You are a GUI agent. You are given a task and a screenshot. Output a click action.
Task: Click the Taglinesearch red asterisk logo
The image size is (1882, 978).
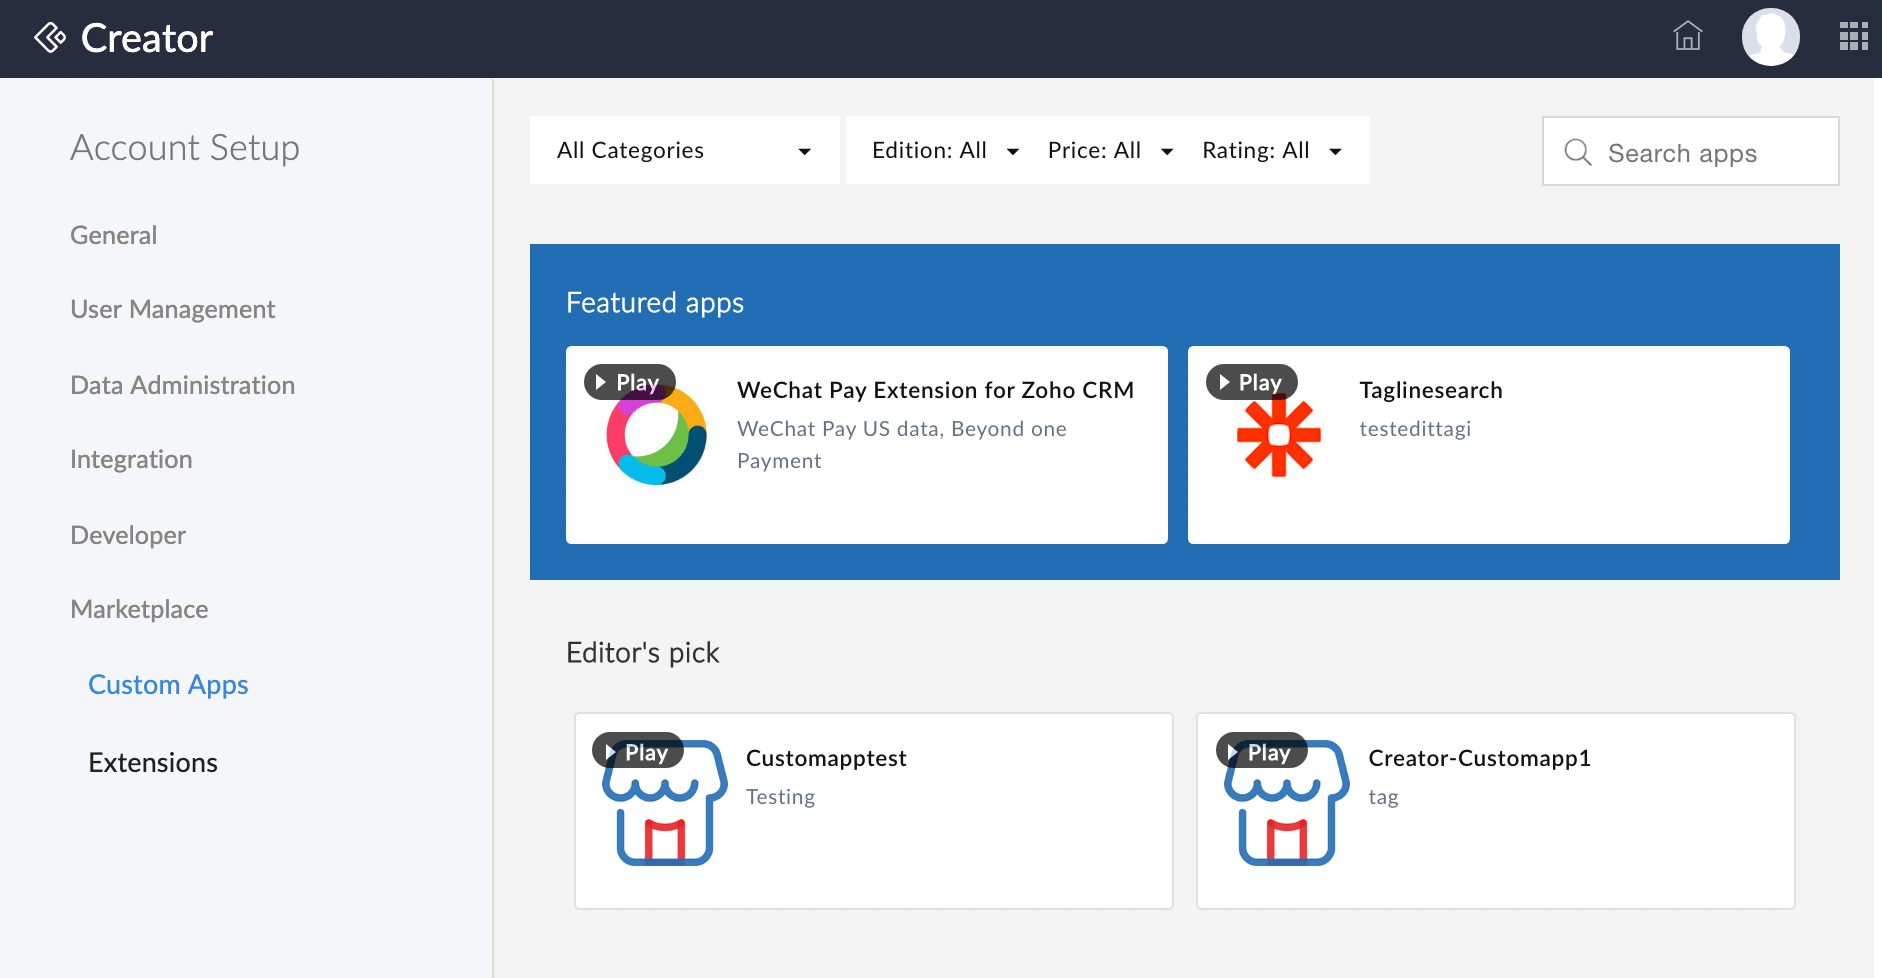1279,436
